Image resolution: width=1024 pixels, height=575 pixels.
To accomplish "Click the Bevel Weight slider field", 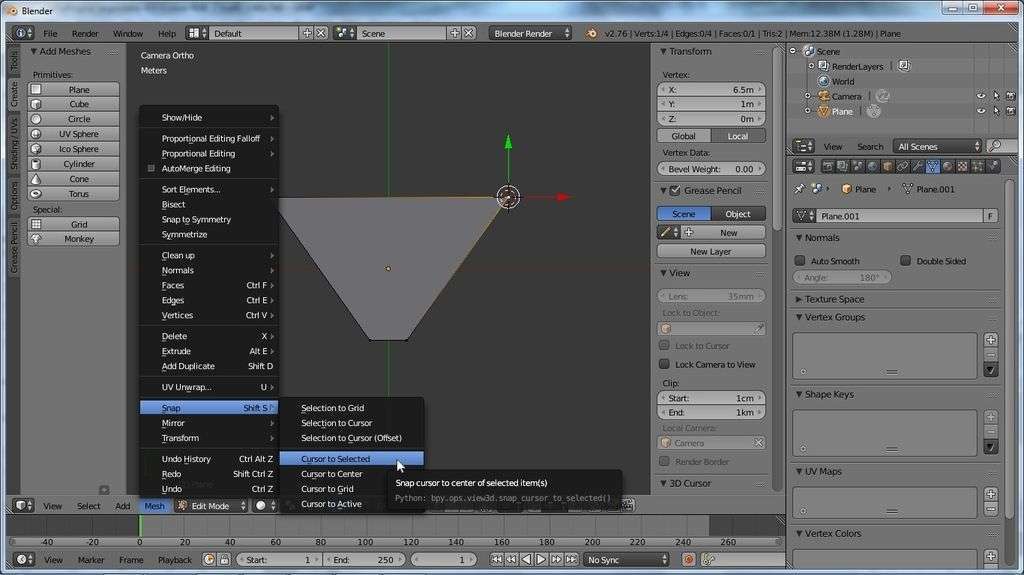I will (x=711, y=169).
